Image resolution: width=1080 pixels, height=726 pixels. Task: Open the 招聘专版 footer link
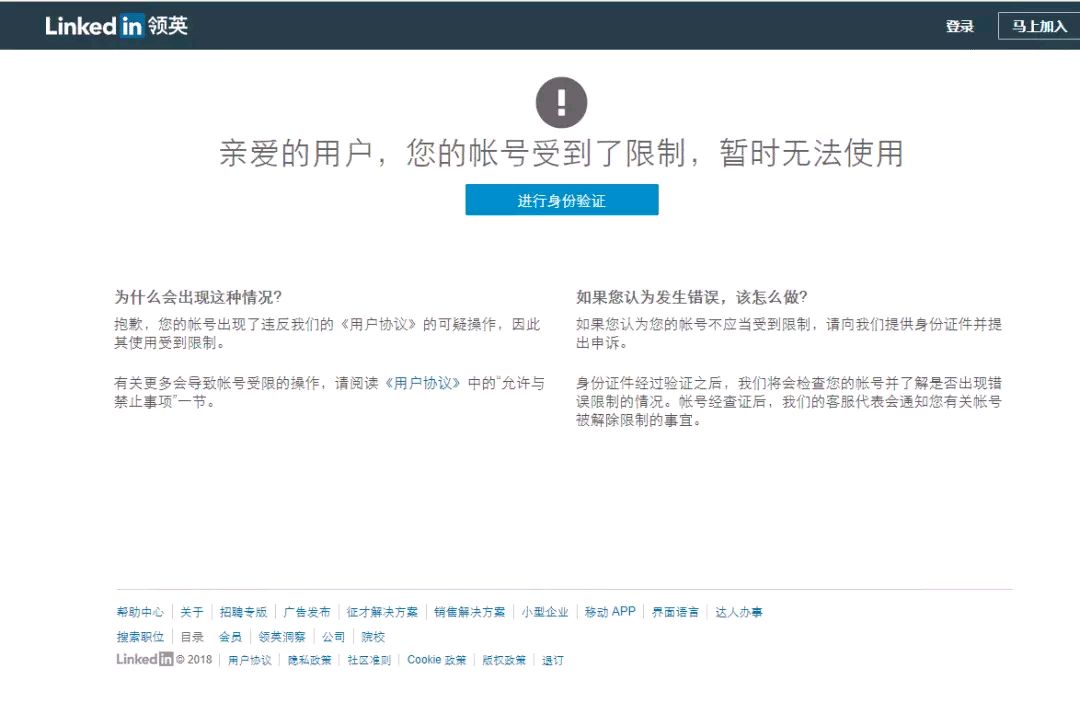click(243, 611)
